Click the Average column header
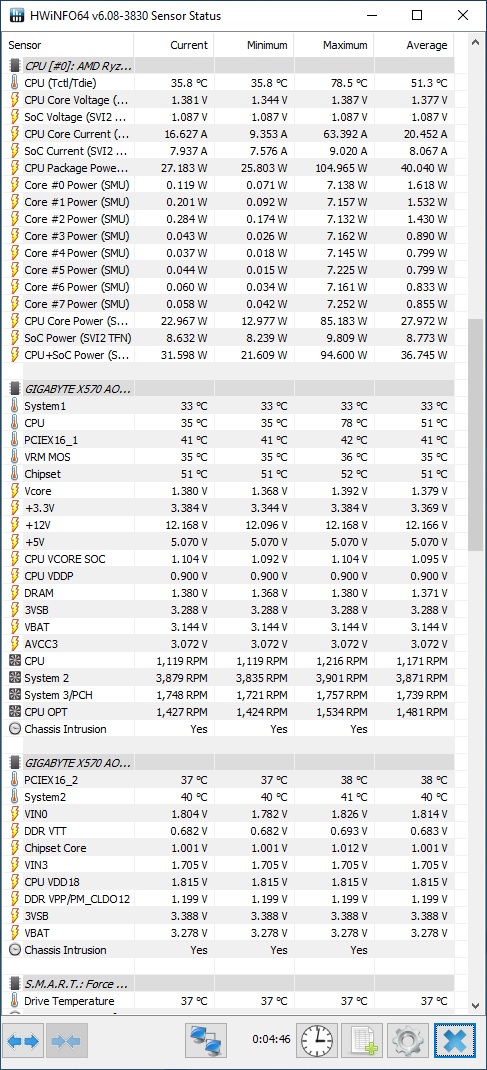487x1070 pixels. [414, 45]
